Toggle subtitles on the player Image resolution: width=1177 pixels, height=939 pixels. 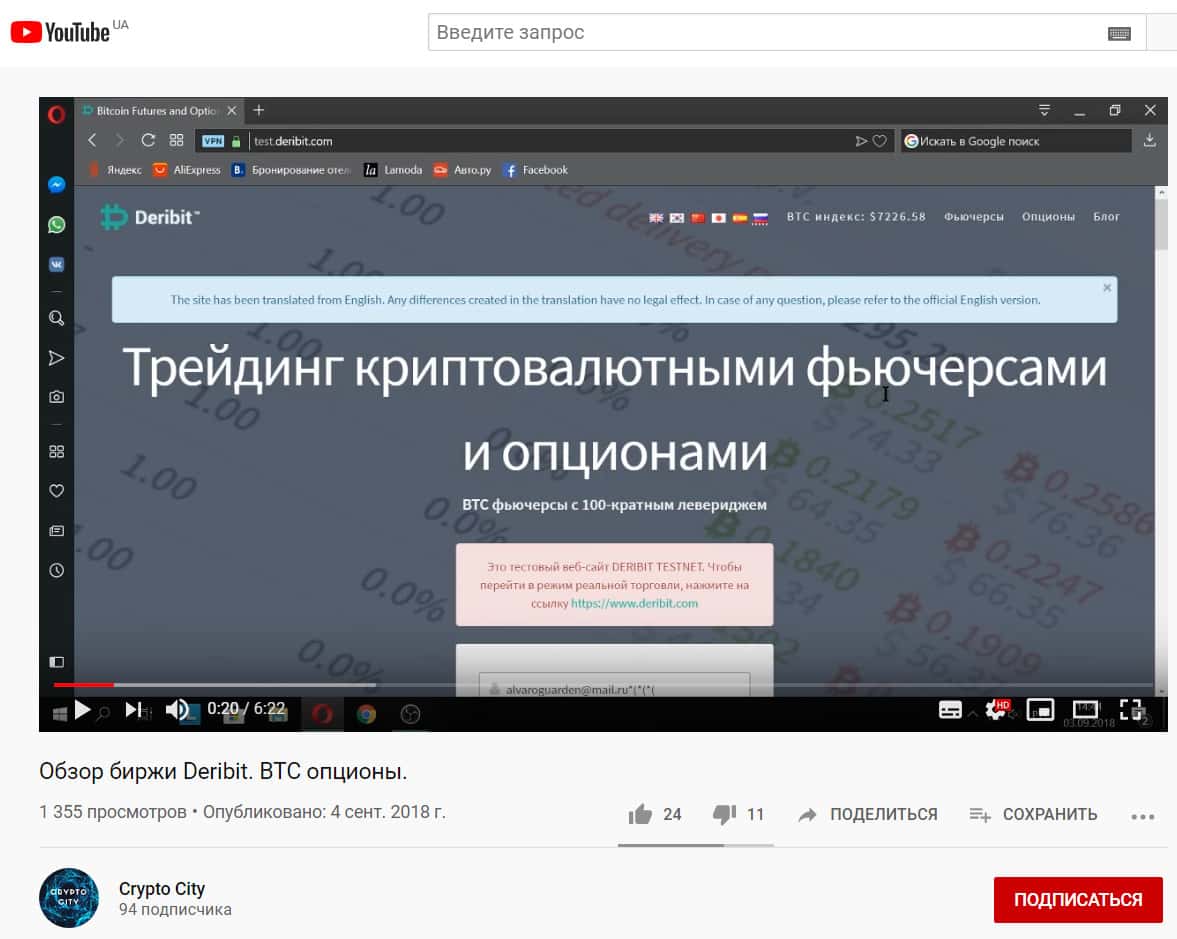click(950, 709)
